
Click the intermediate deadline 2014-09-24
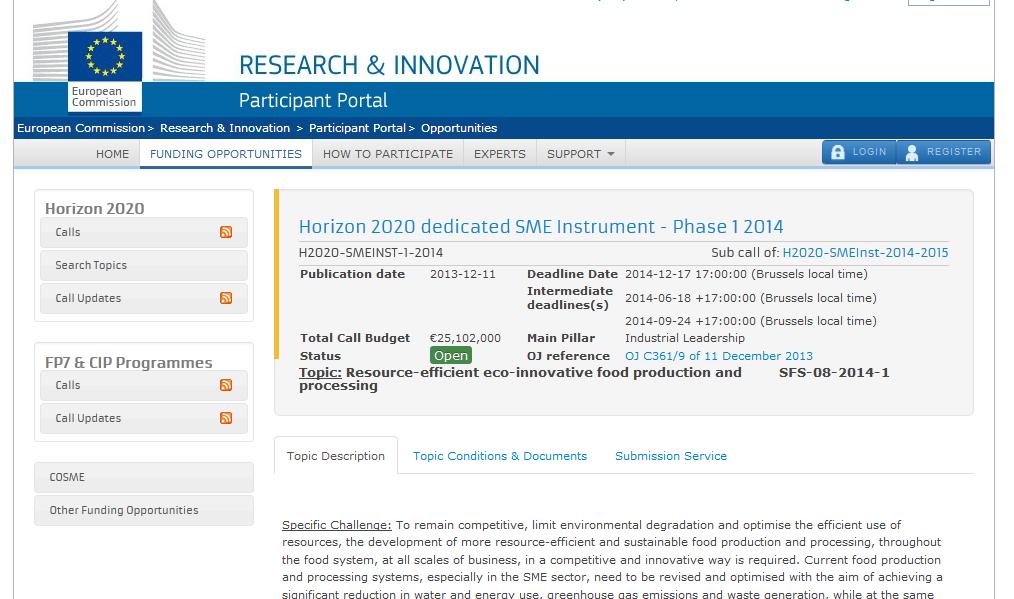coord(751,321)
